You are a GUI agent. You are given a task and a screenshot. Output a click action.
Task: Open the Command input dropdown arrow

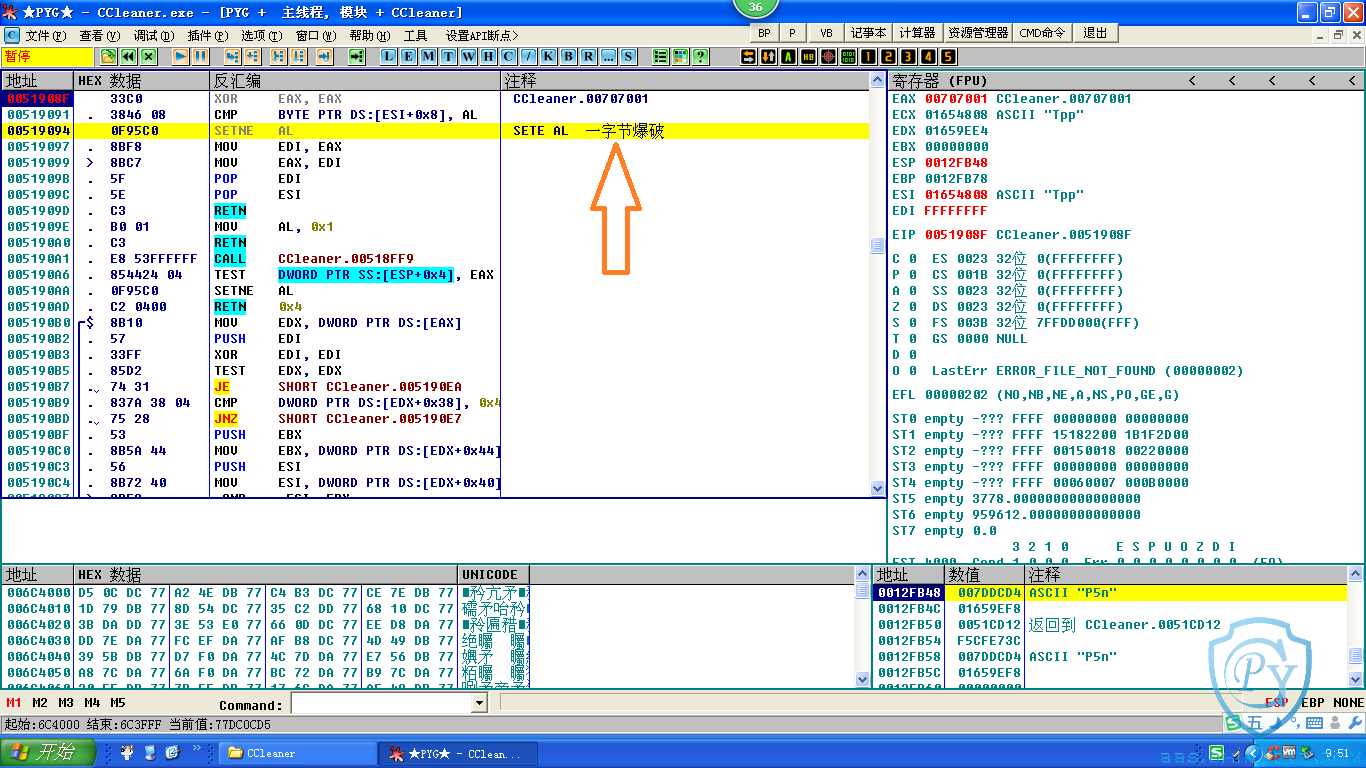pos(479,704)
